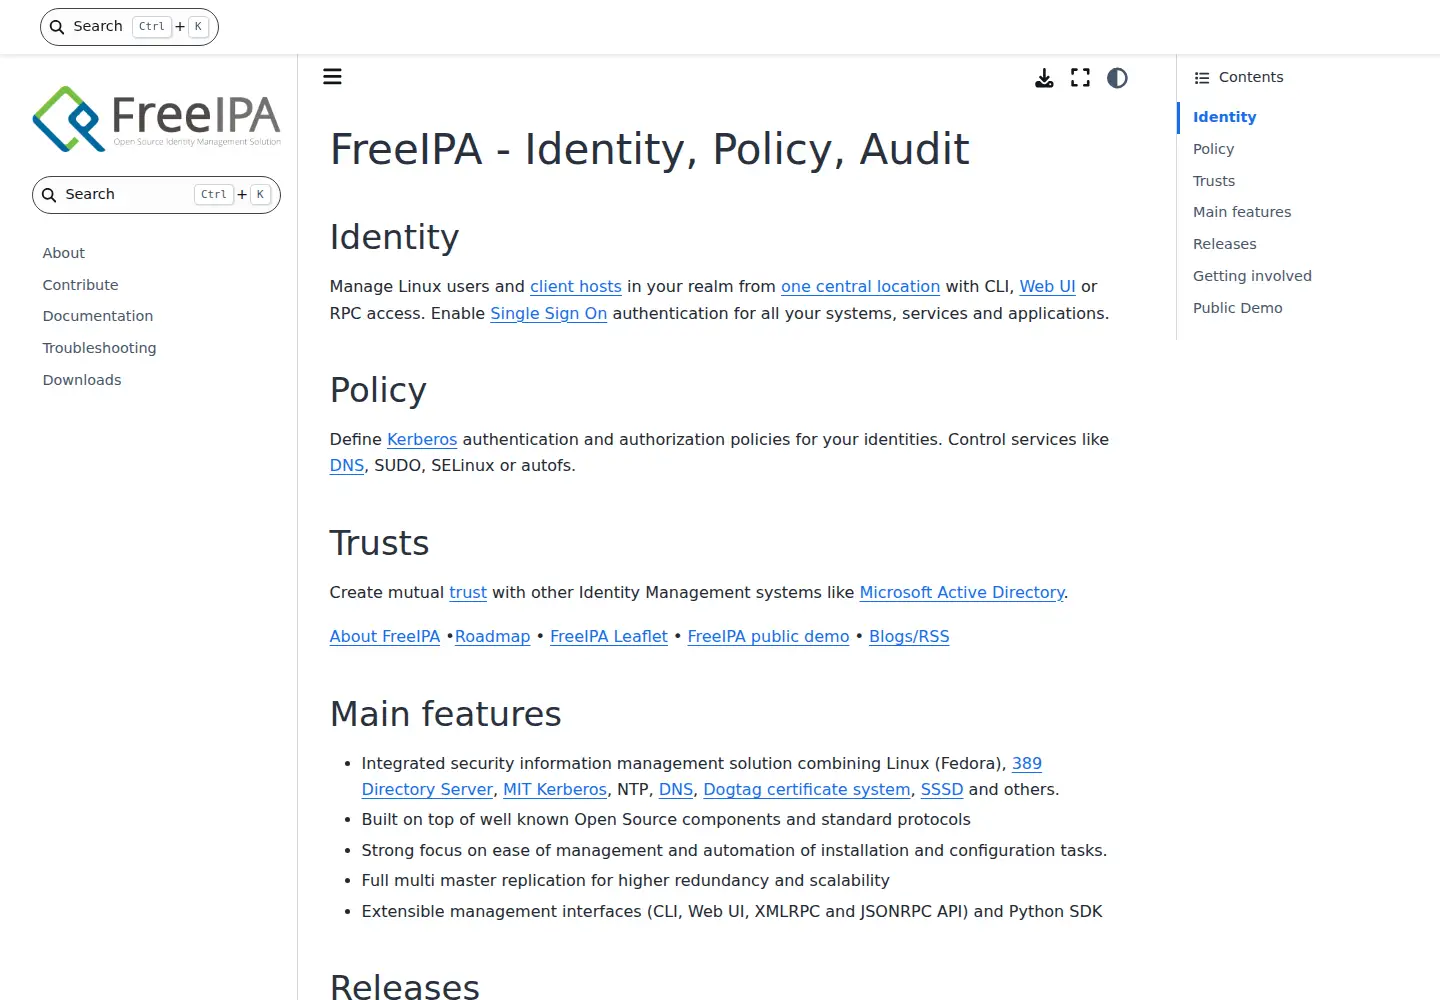Open the 'client hosts' link
The width and height of the screenshot is (1440, 1000).
point(576,287)
